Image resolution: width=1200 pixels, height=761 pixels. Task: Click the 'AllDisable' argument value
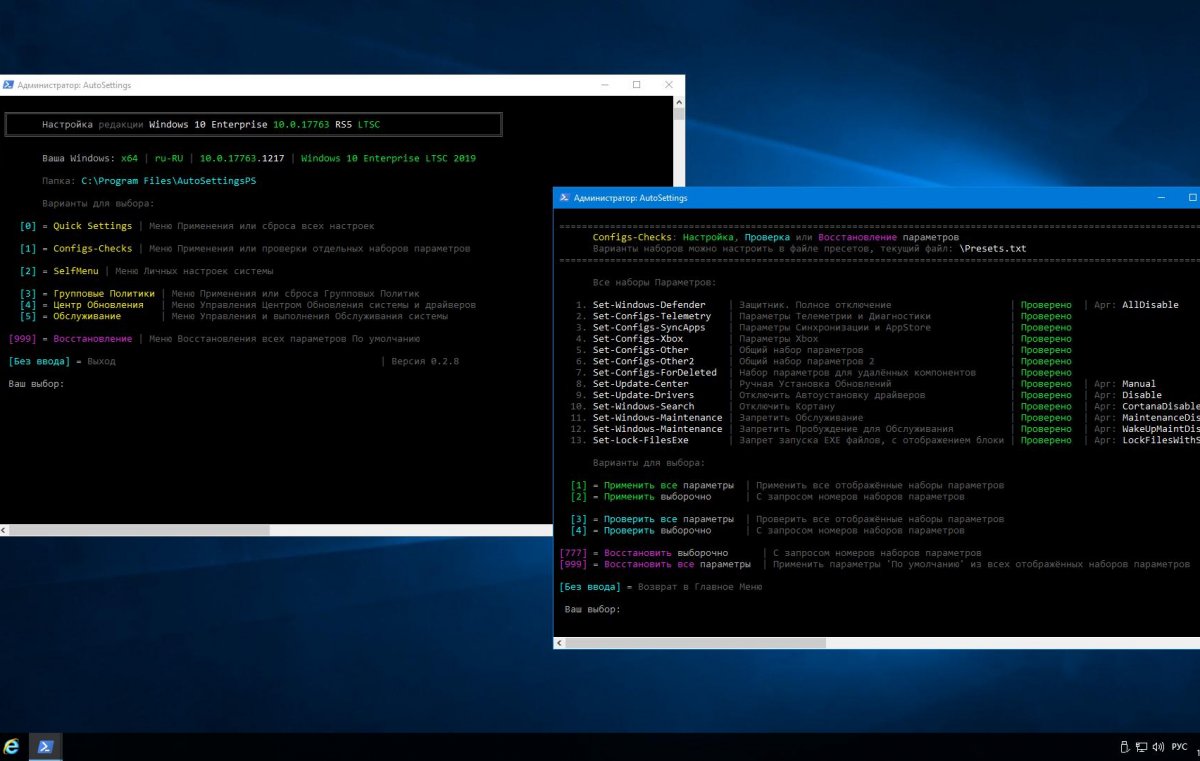[1150, 305]
